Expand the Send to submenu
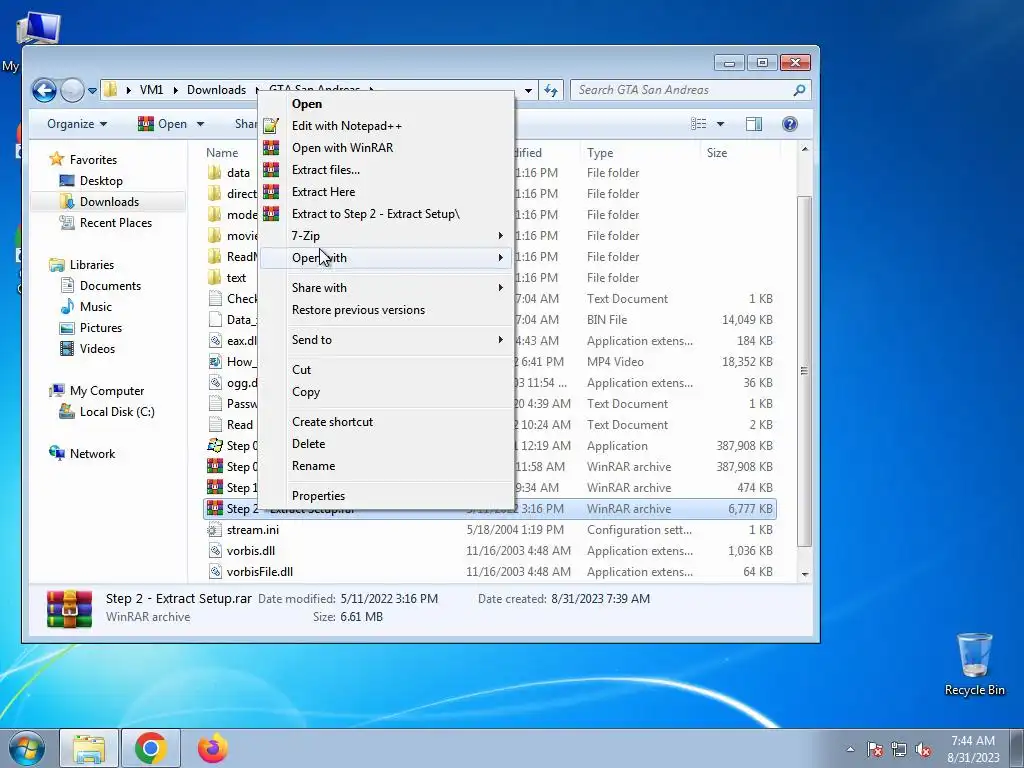The image size is (1024, 768). click(387, 340)
